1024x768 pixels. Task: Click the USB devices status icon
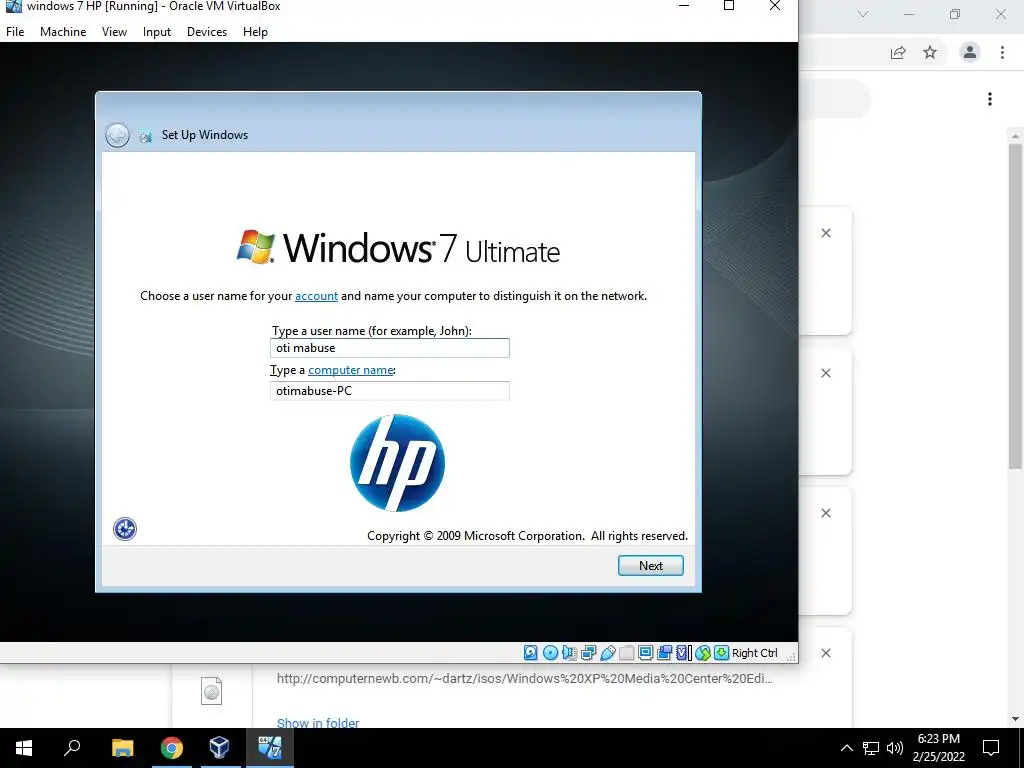click(x=607, y=652)
